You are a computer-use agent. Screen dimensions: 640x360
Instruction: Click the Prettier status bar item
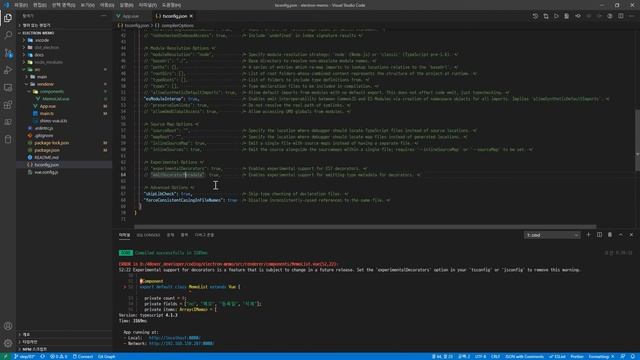[577, 357]
